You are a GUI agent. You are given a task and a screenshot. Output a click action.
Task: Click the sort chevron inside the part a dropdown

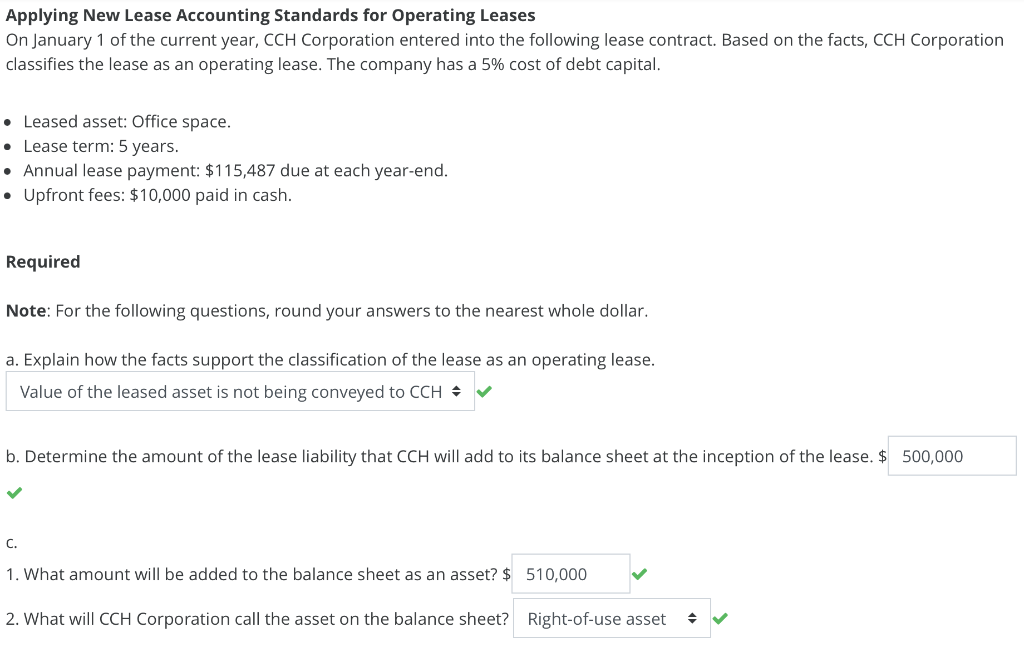click(455, 391)
